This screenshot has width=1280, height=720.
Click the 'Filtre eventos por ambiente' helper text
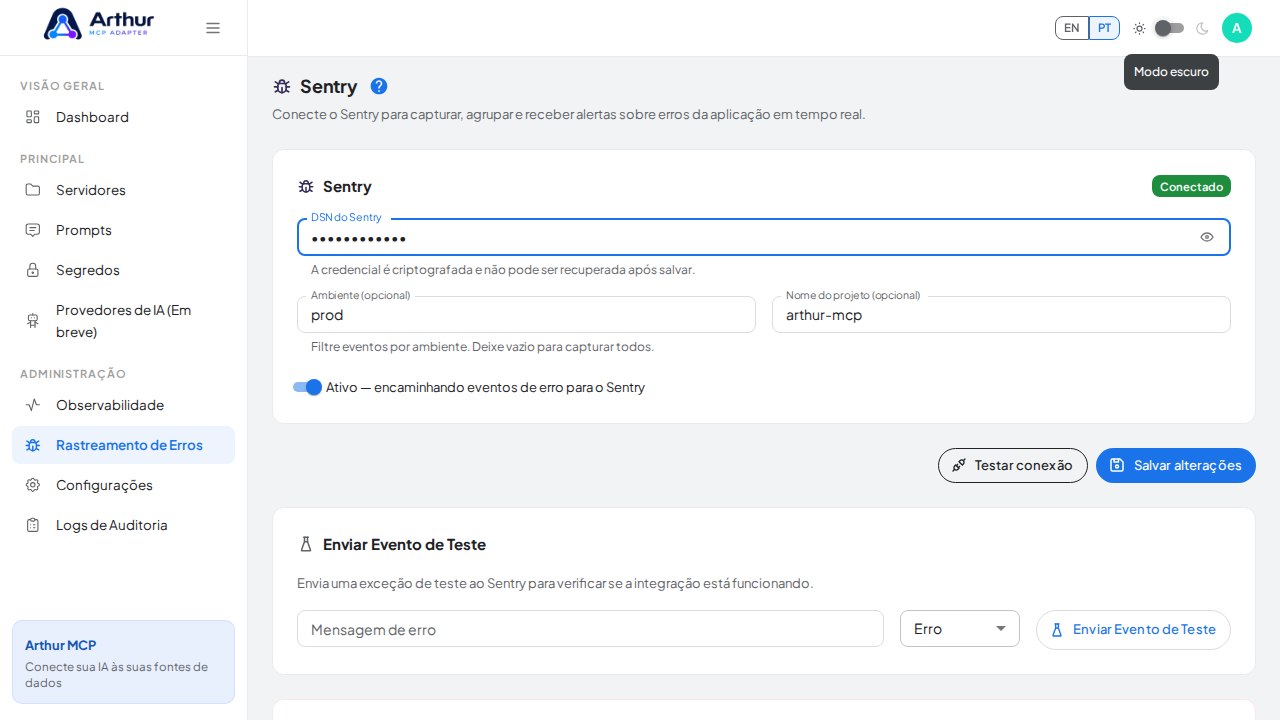482,347
